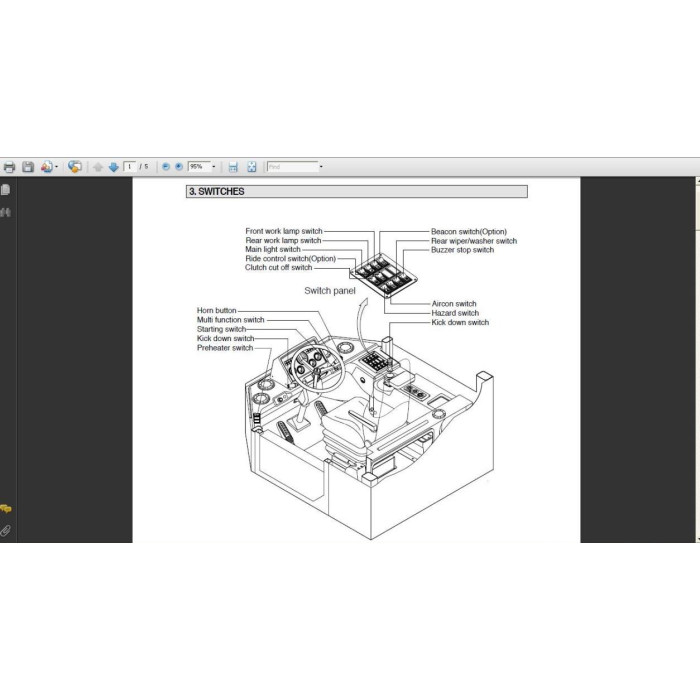Image resolution: width=700 pixels, height=700 pixels.
Task: Open the Search binoculars panel in sidebar
Action: point(5,212)
